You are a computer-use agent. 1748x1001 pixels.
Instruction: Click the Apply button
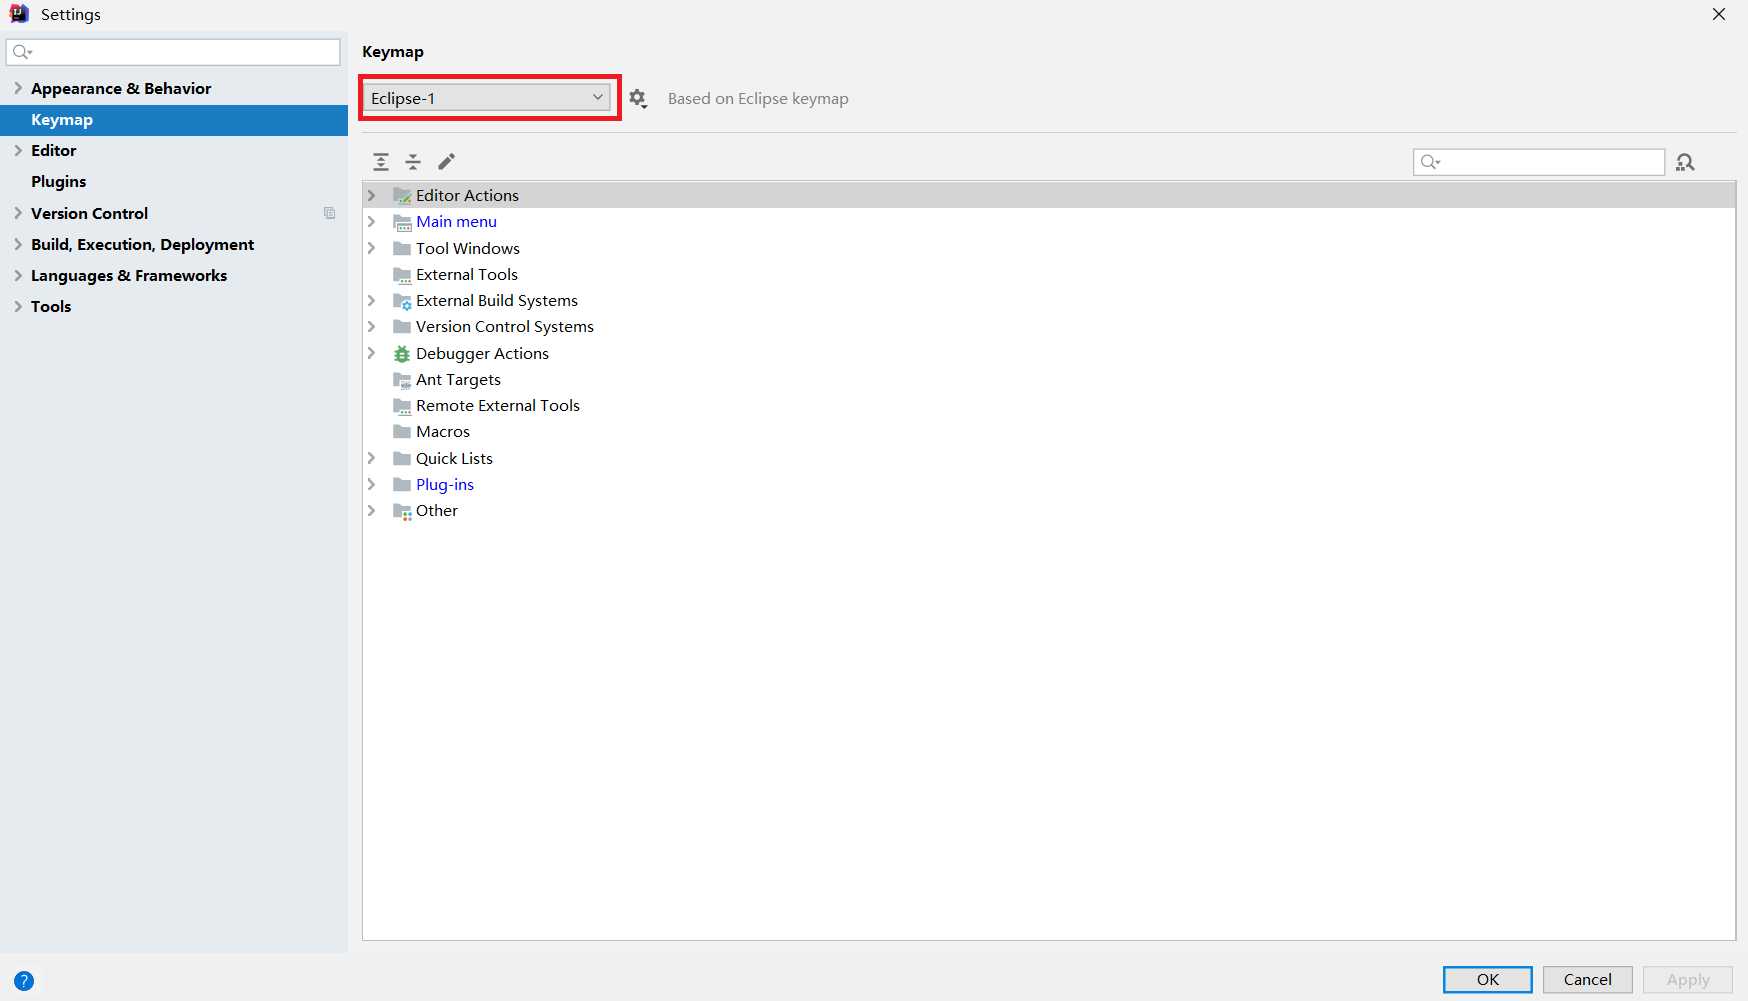(x=1688, y=980)
